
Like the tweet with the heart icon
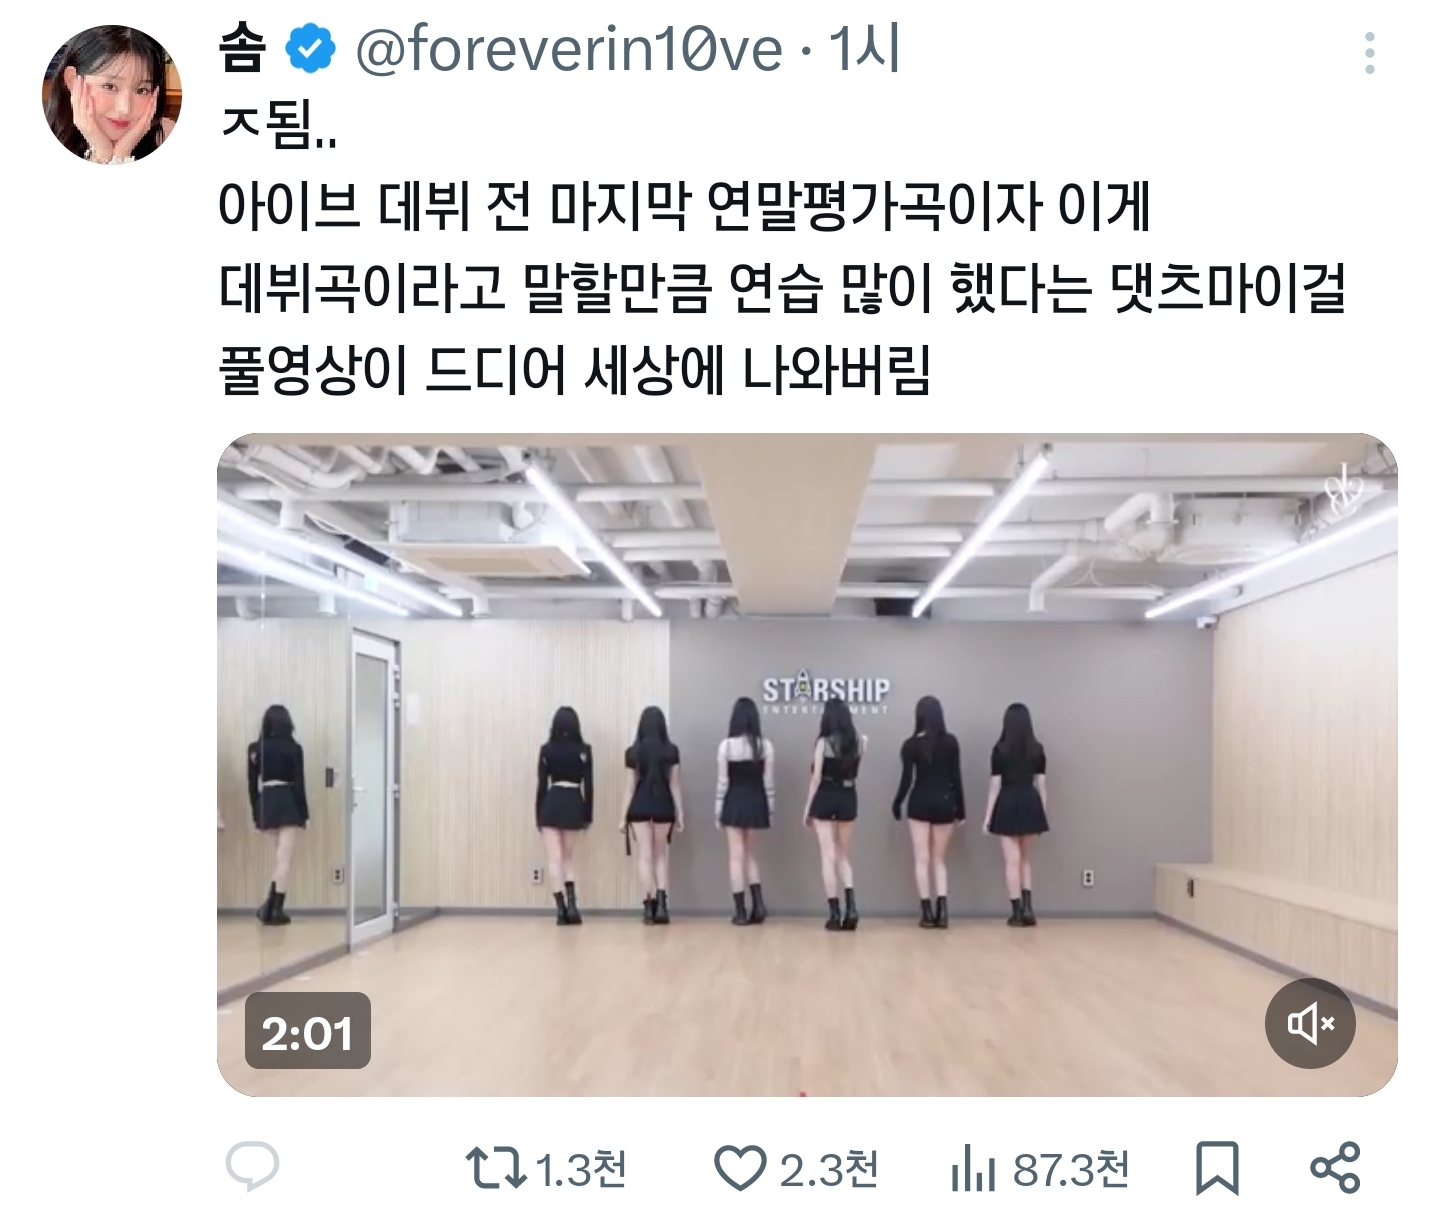740,1168
